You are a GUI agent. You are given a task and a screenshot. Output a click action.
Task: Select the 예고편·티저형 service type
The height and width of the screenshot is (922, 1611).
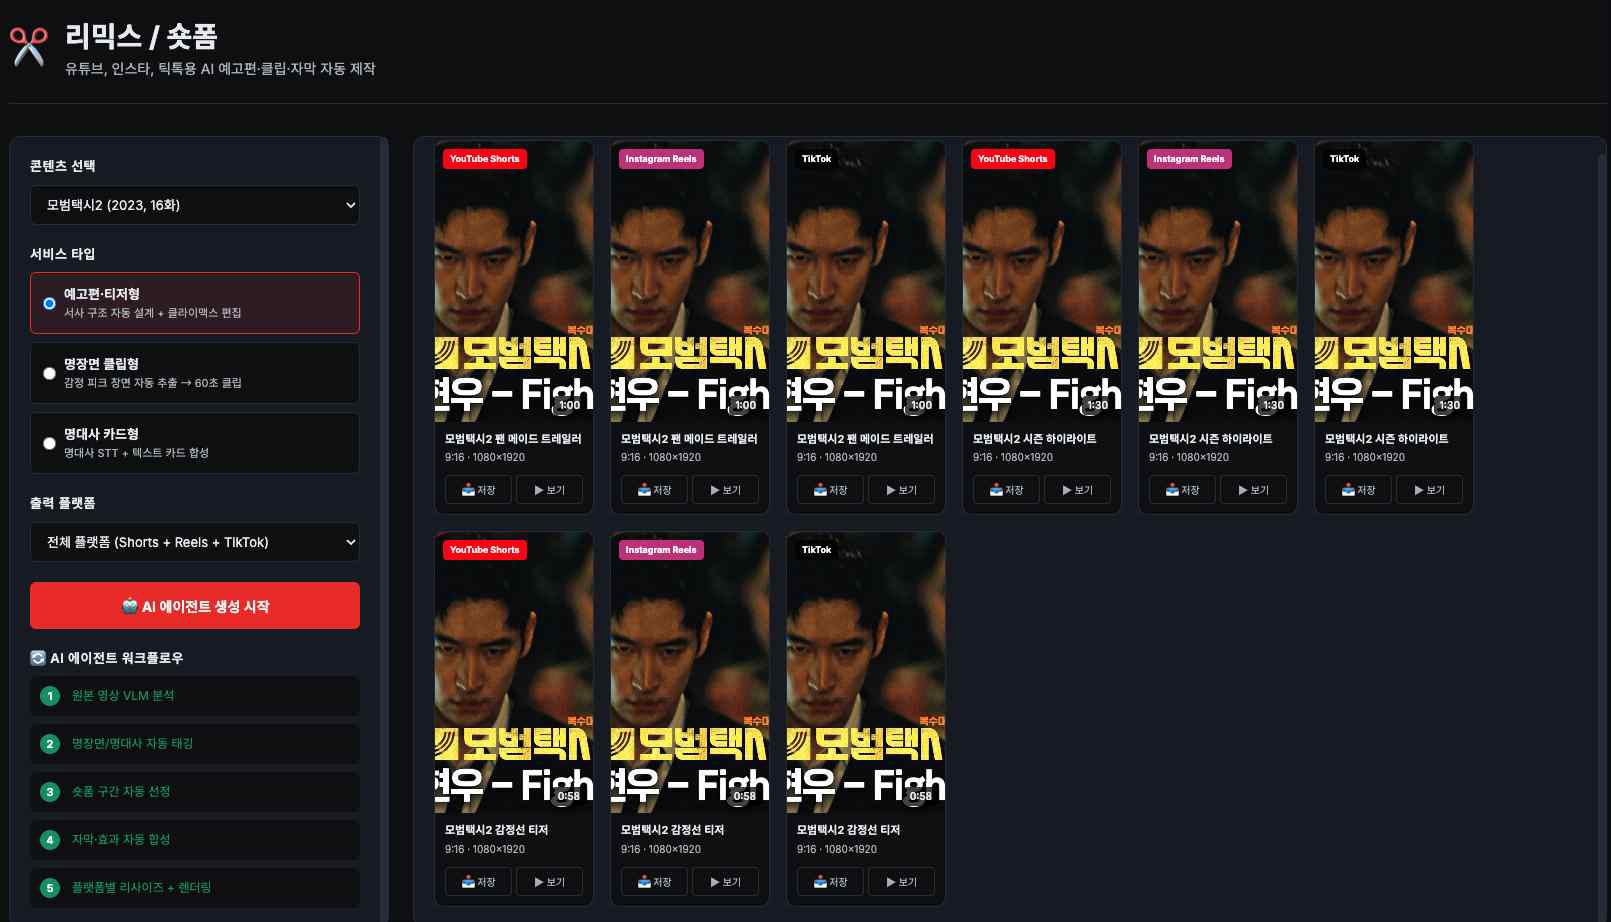click(x=195, y=303)
